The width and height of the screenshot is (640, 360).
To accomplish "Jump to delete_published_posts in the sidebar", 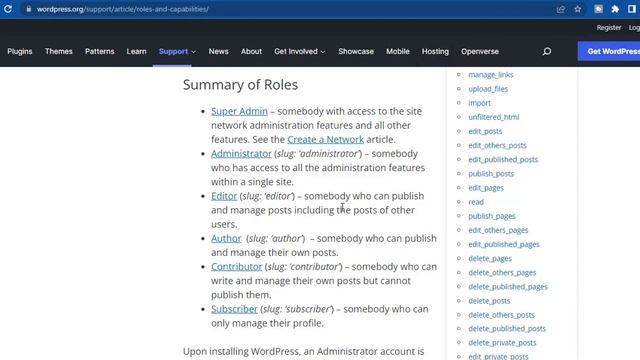I will click(507, 329).
